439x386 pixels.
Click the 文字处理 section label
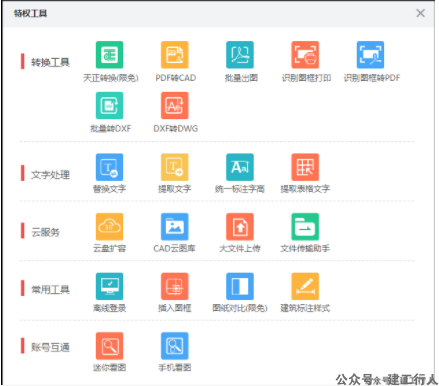pyautogui.click(x=50, y=175)
